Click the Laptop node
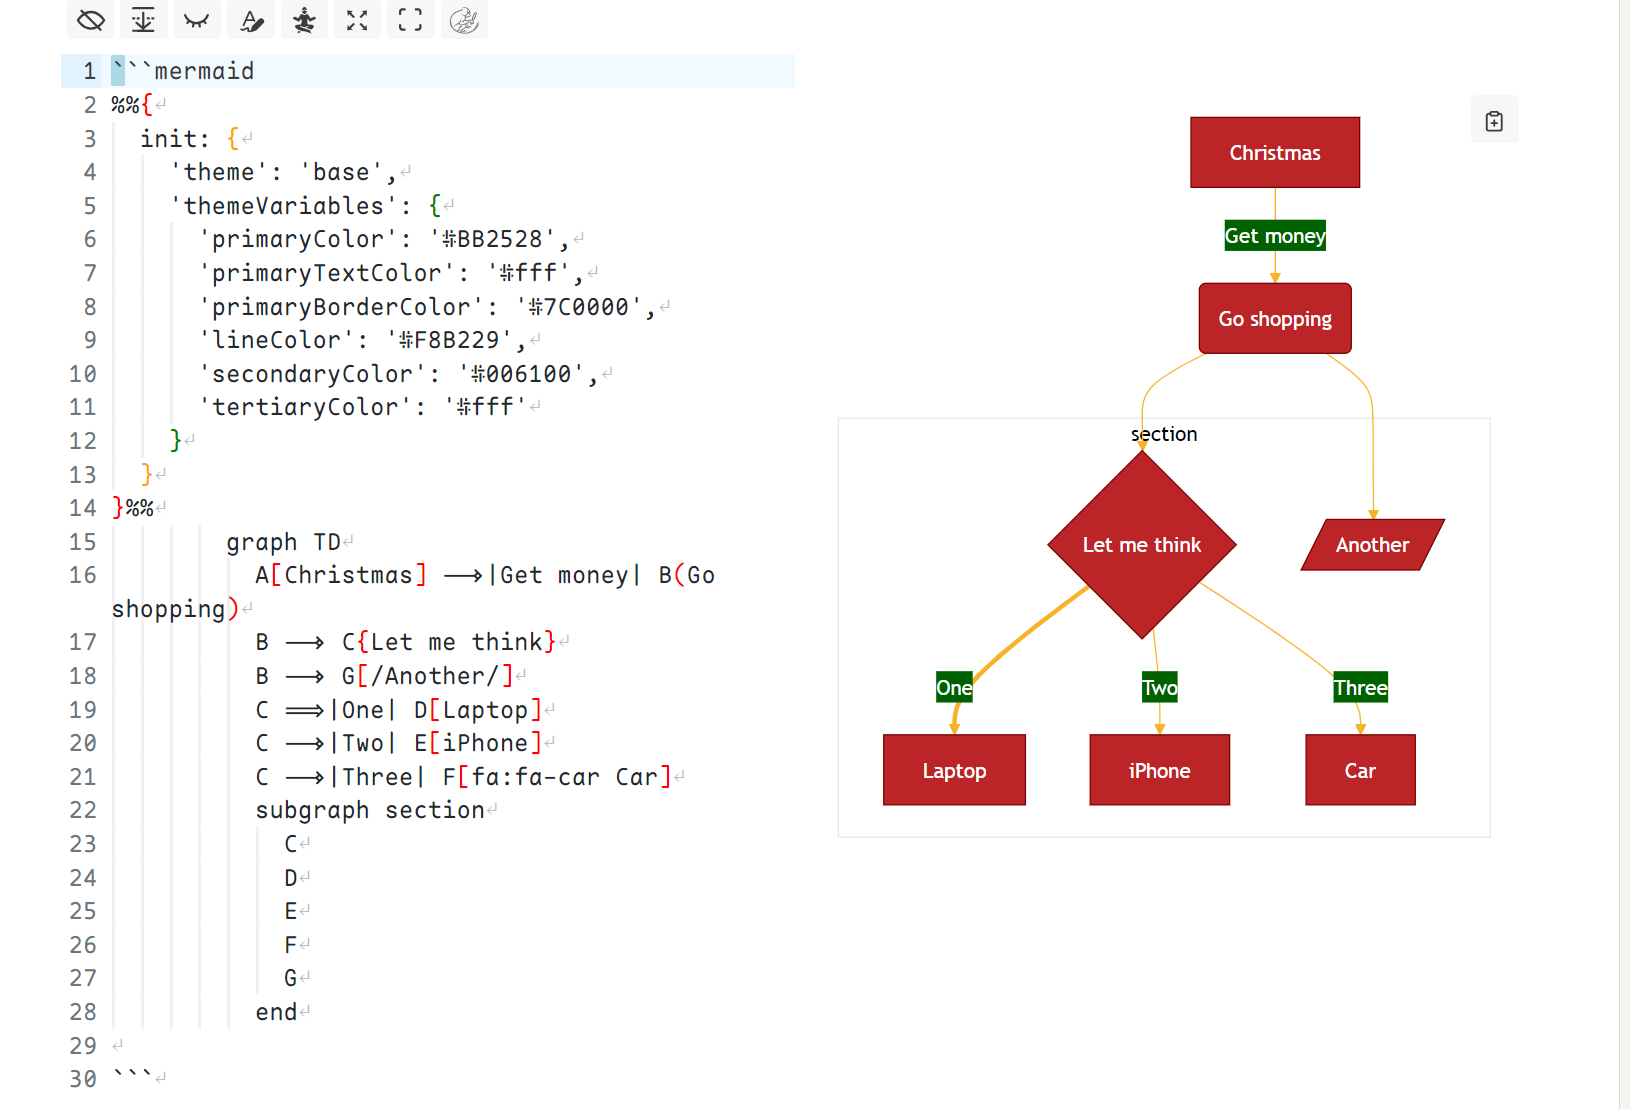Viewport: 1630px width, 1109px height. pos(954,770)
